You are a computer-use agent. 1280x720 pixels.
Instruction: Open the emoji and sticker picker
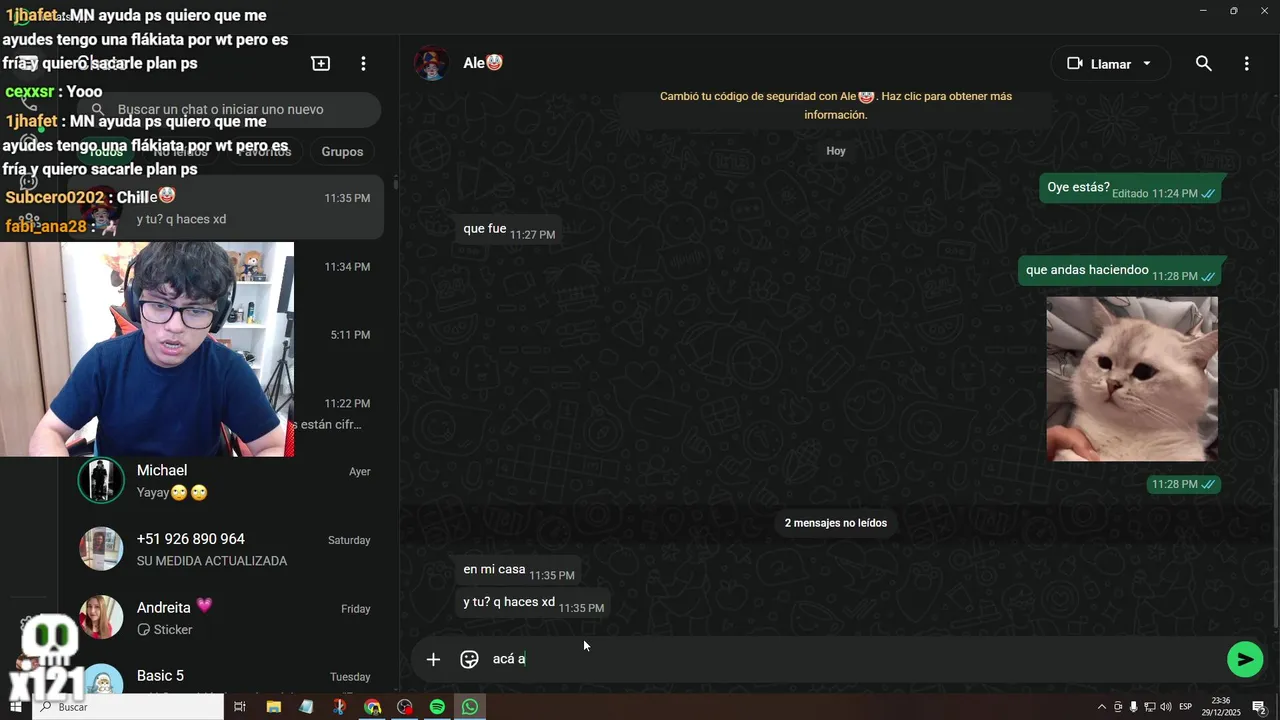[469, 659]
